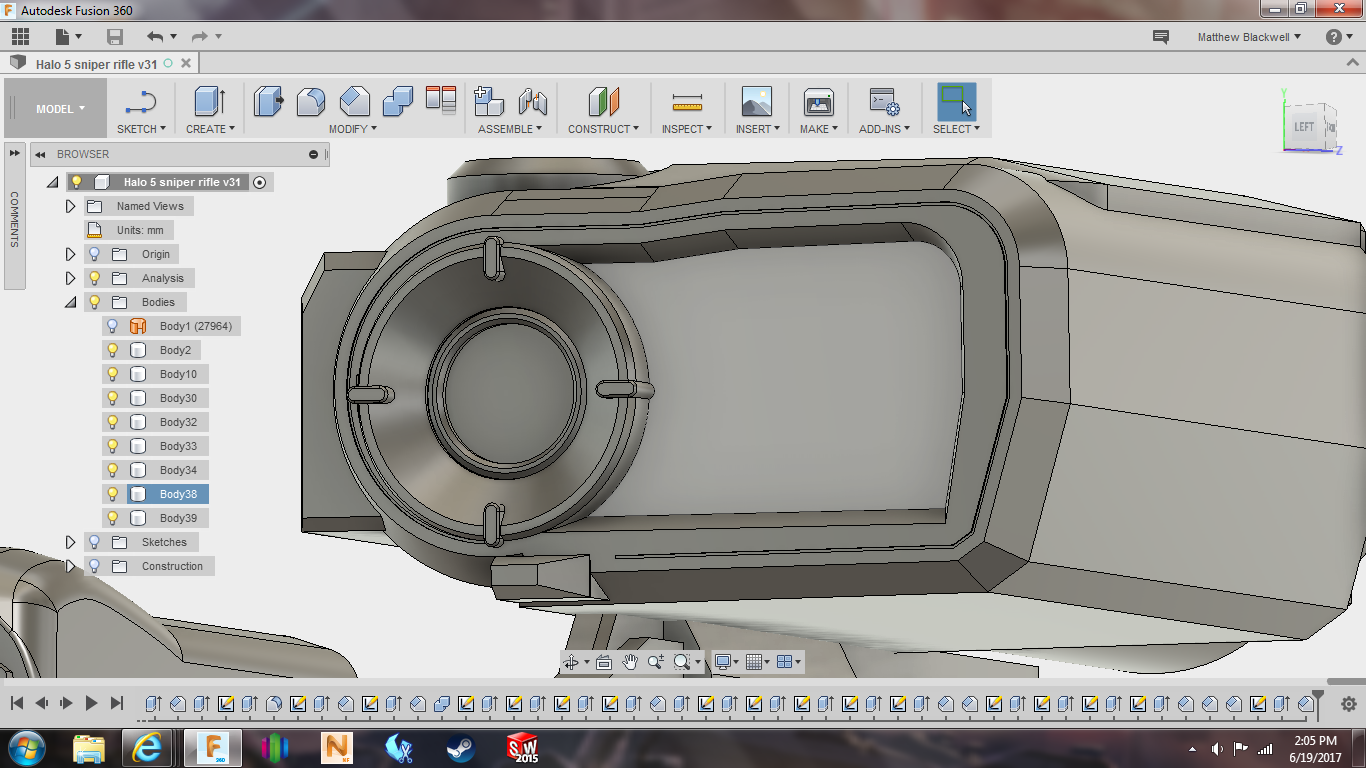The width and height of the screenshot is (1366, 768).
Task: Click the LEFT face of the ViewCube
Action: [1304, 127]
